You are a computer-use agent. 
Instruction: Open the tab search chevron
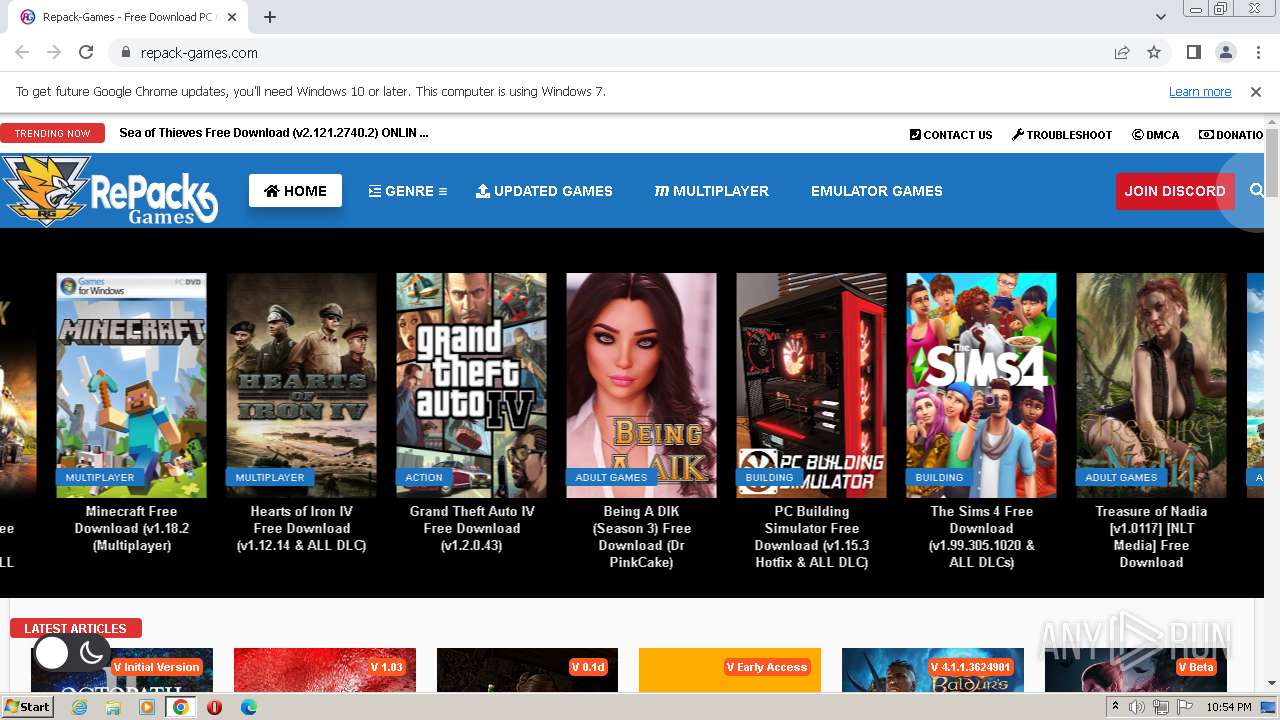pos(1160,17)
